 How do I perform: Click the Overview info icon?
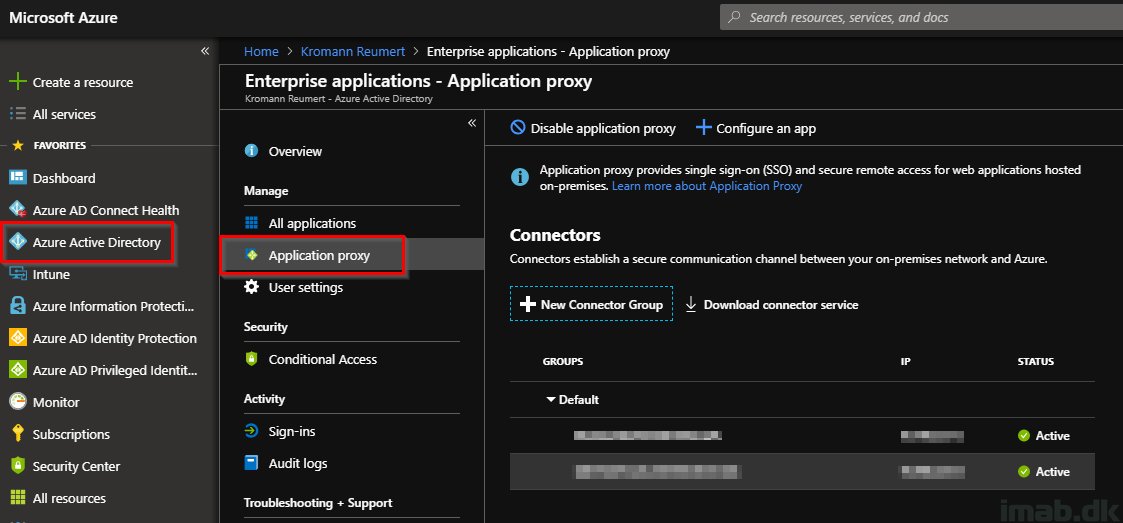pos(251,151)
